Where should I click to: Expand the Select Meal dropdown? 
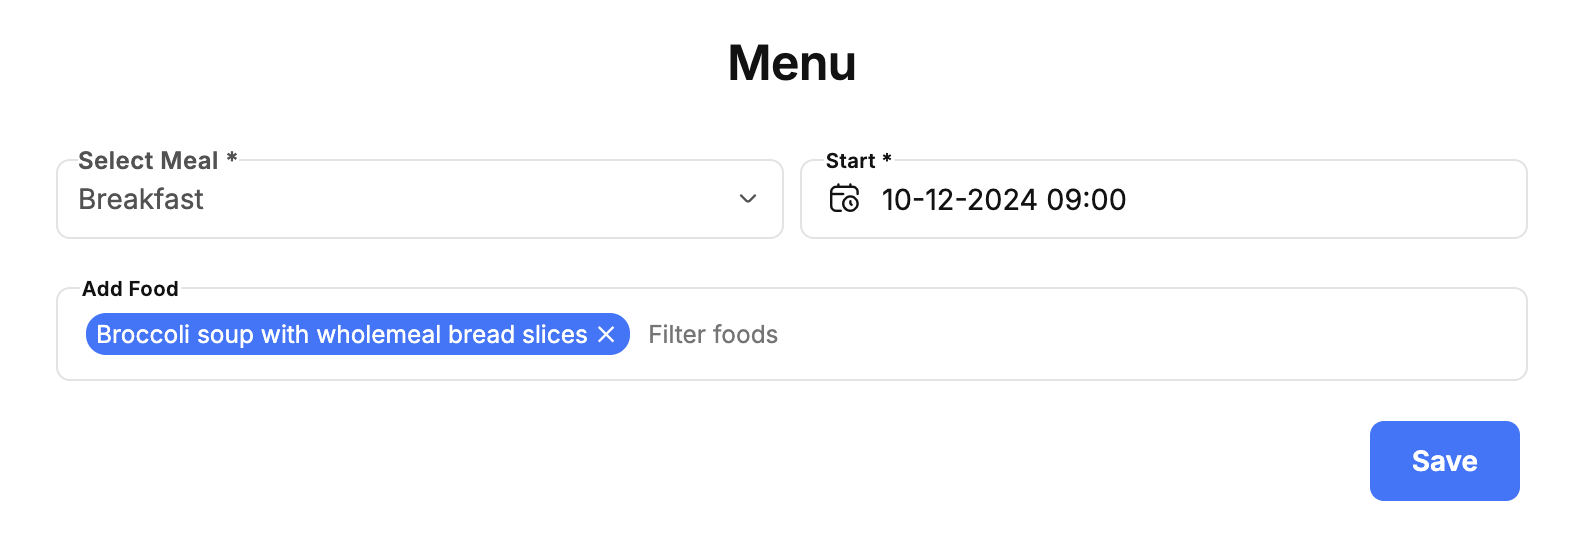420,199
